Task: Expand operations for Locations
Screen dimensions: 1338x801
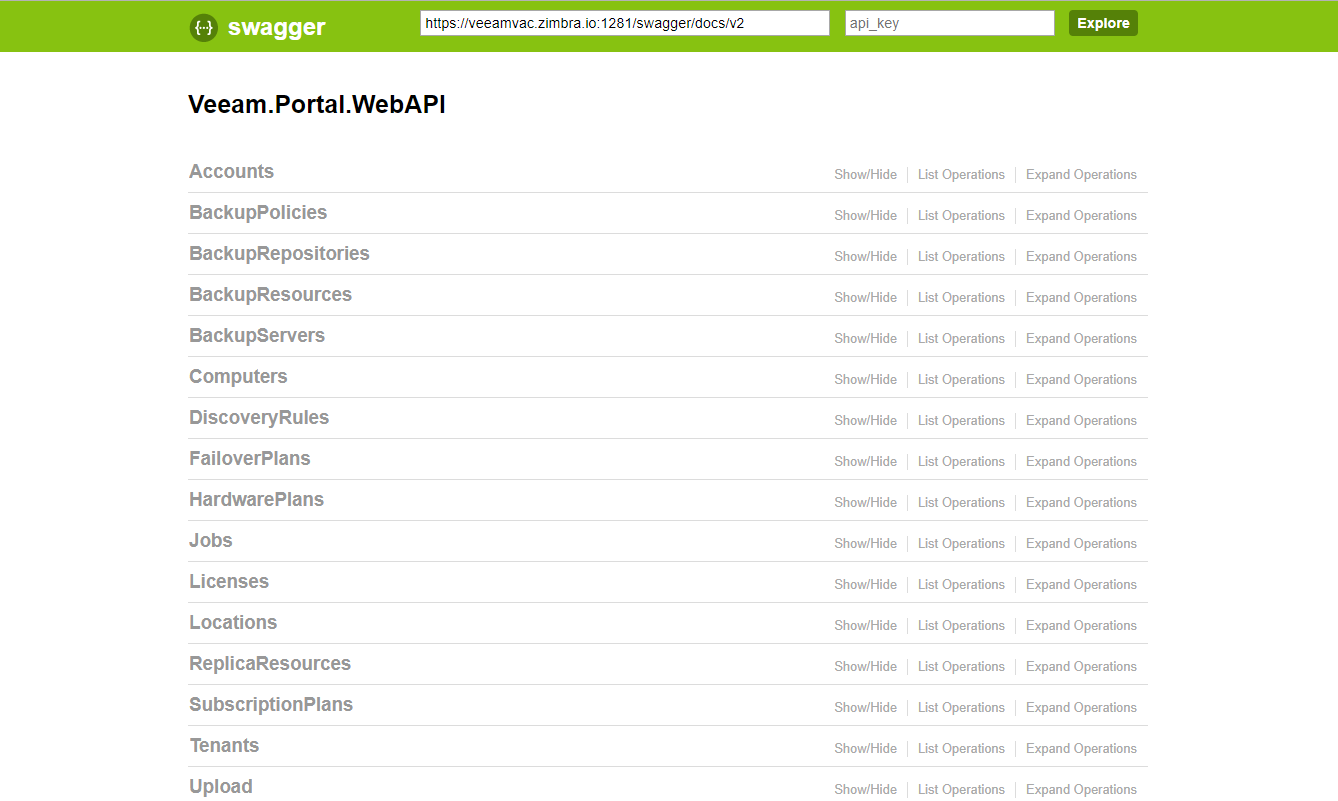Action: click(x=1081, y=626)
